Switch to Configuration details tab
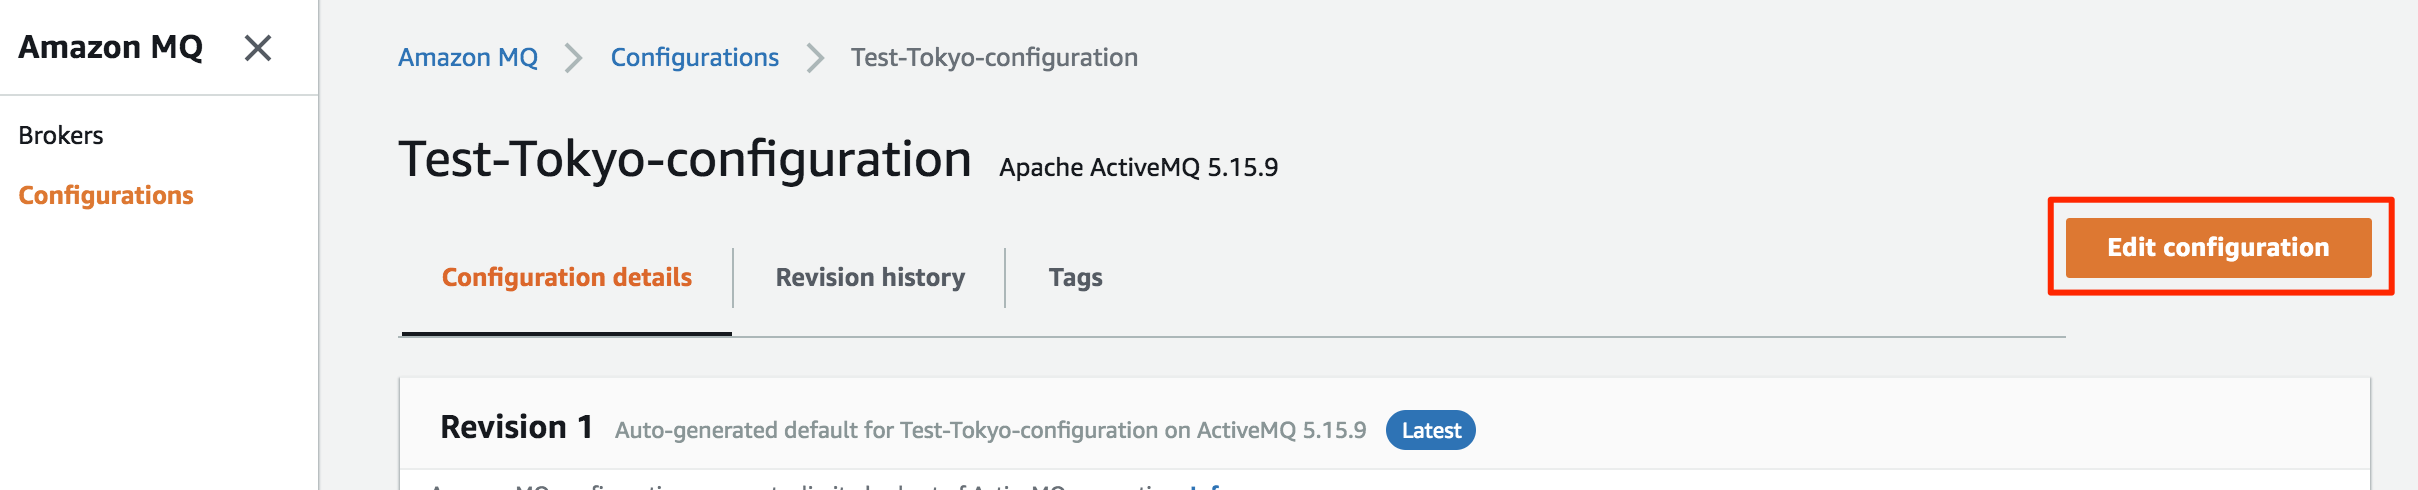 pyautogui.click(x=566, y=277)
